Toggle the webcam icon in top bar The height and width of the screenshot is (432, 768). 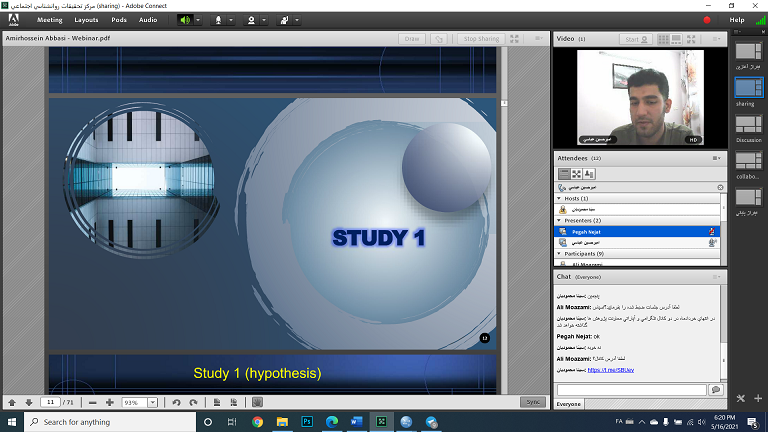click(251, 19)
